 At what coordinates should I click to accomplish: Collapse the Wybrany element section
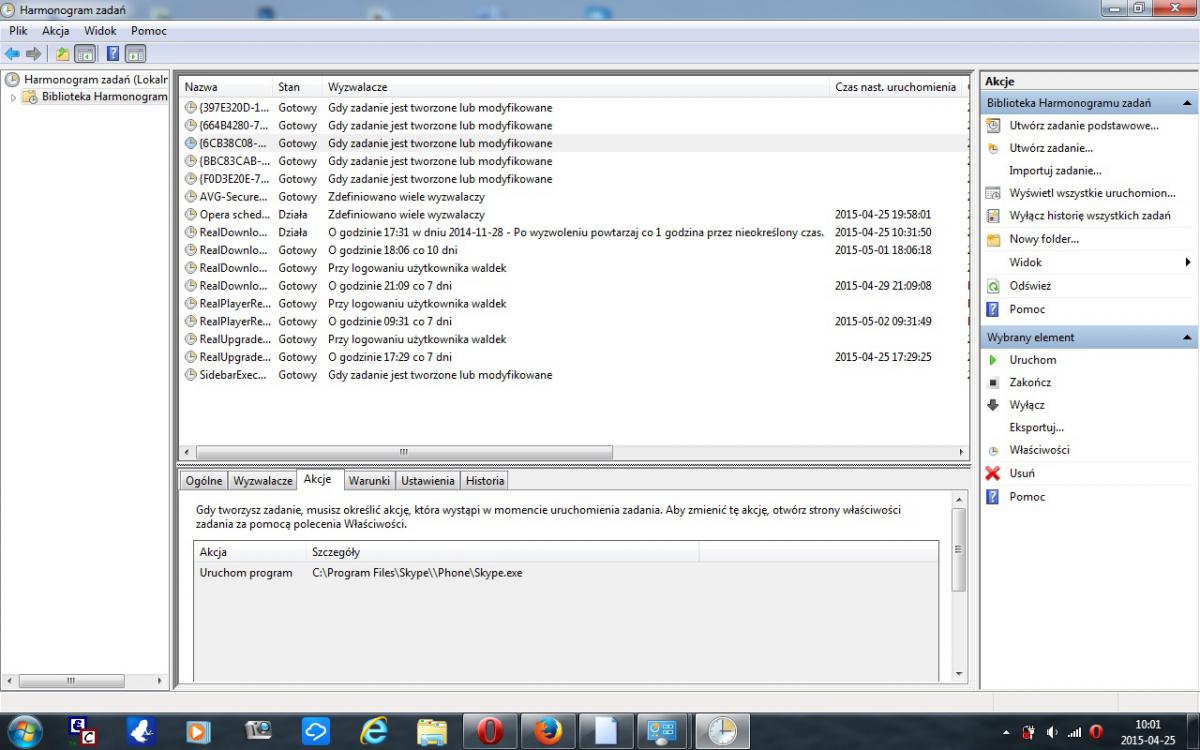point(1187,338)
